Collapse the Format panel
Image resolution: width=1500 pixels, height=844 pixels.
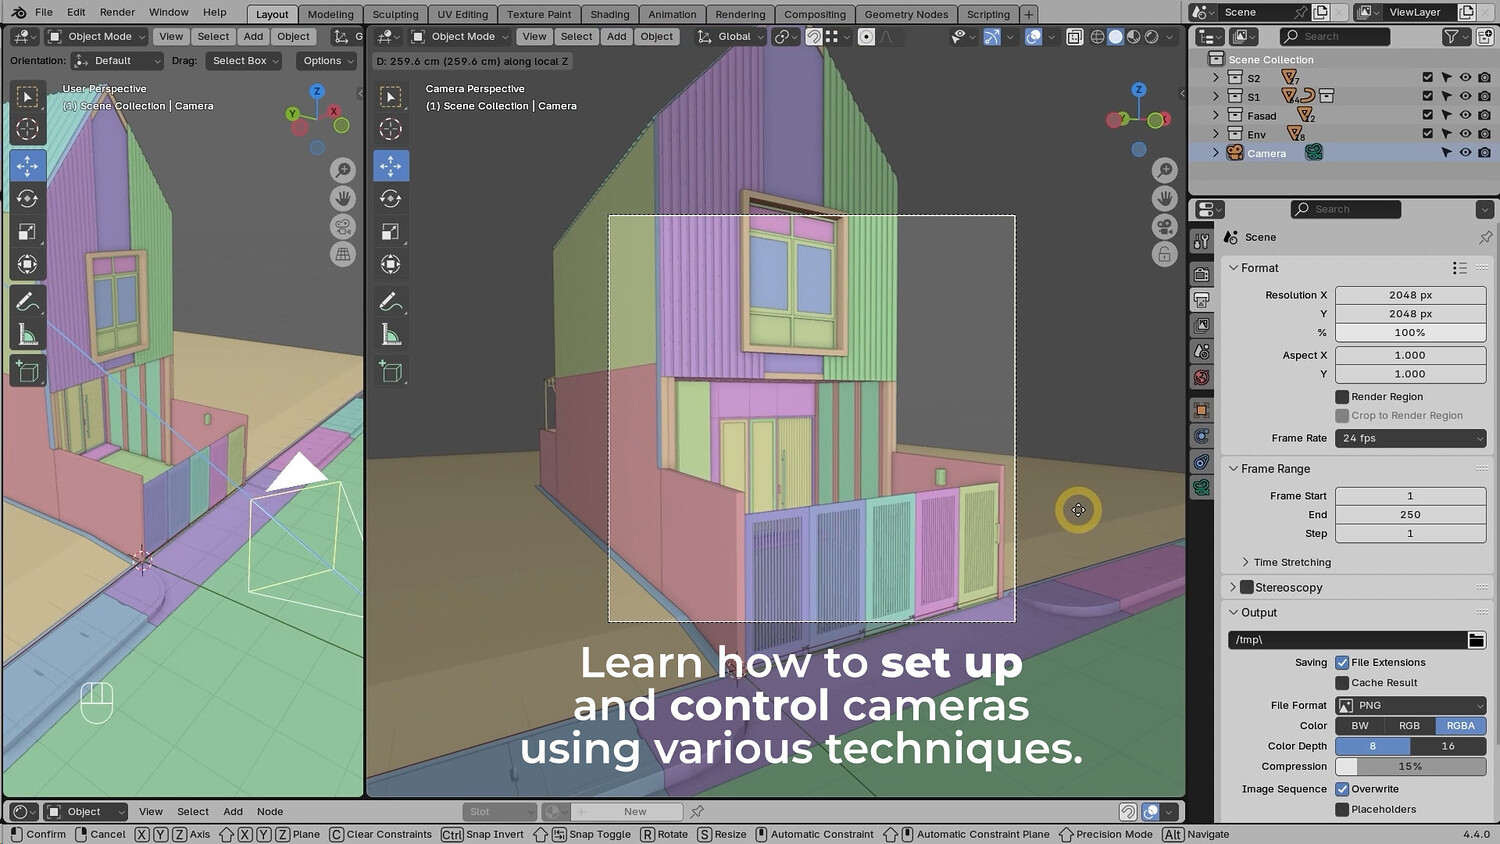tap(1234, 268)
